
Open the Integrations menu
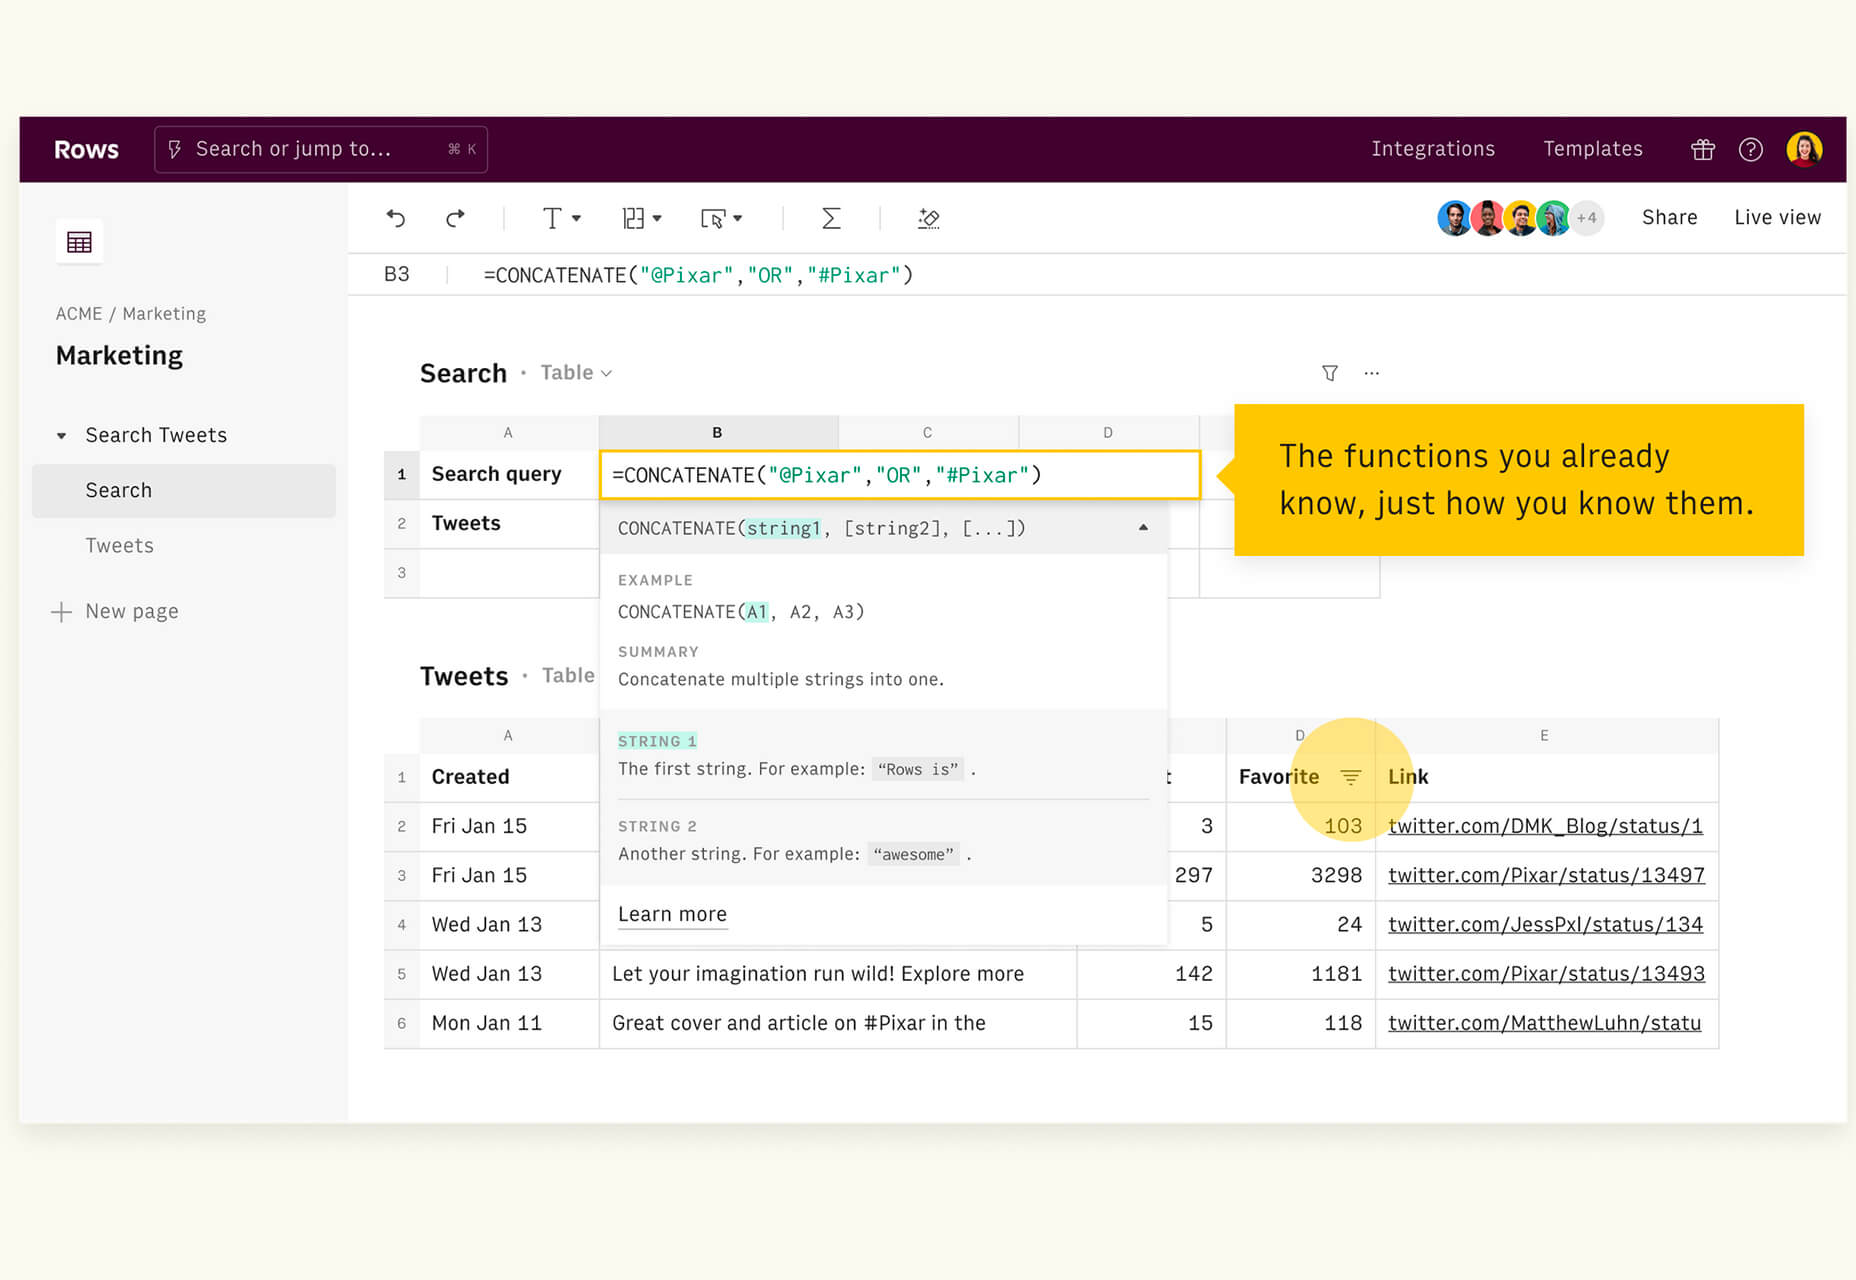click(x=1432, y=149)
